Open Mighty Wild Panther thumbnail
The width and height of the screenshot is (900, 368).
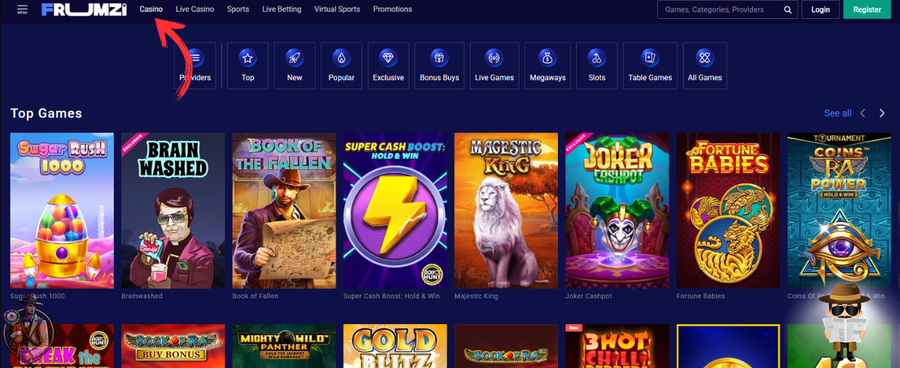pyautogui.click(x=284, y=346)
